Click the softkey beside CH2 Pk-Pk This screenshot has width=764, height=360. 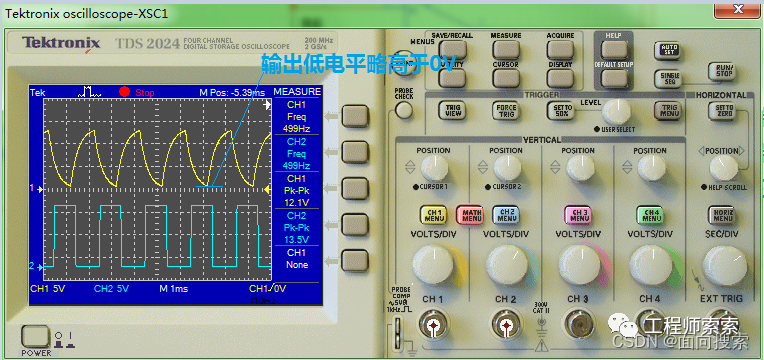pyautogui.click(x=355, y=224)
